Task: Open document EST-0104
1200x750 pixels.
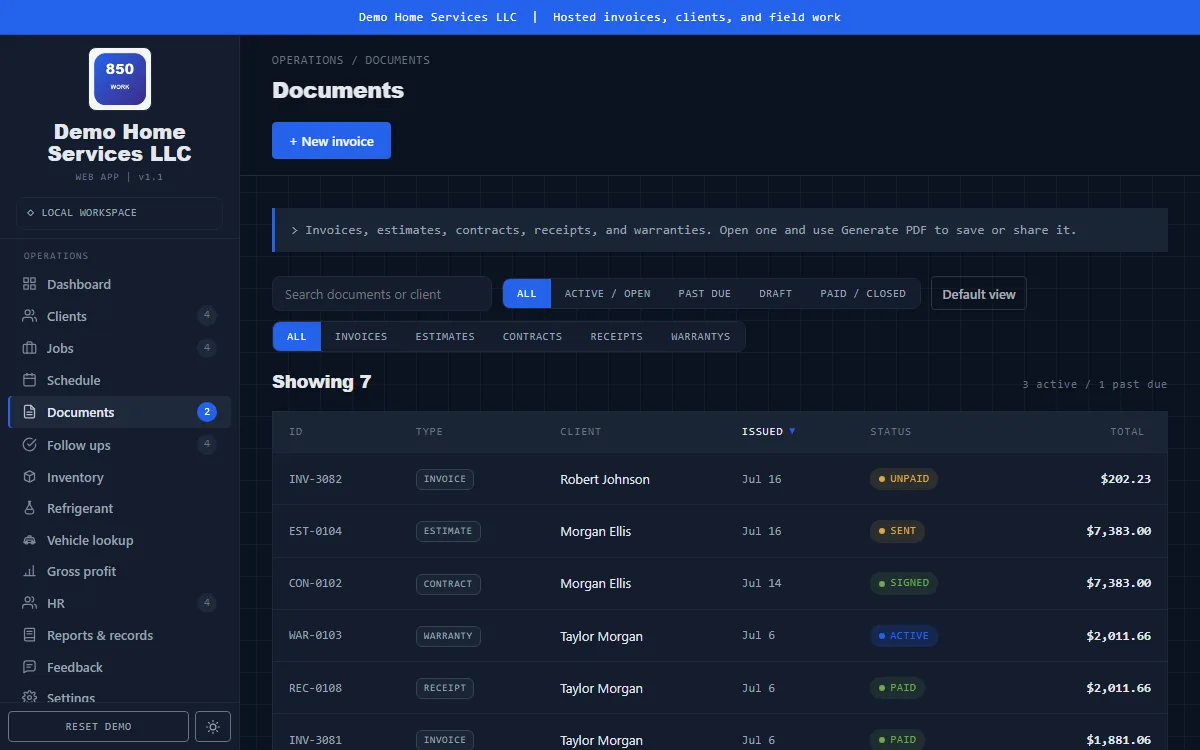Action: 719,531
